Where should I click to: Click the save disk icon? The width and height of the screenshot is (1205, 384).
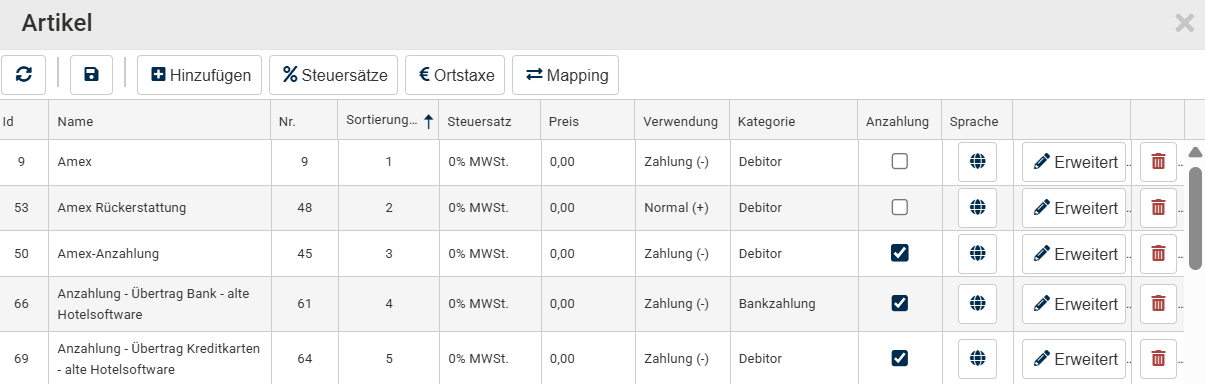point(91,75)
